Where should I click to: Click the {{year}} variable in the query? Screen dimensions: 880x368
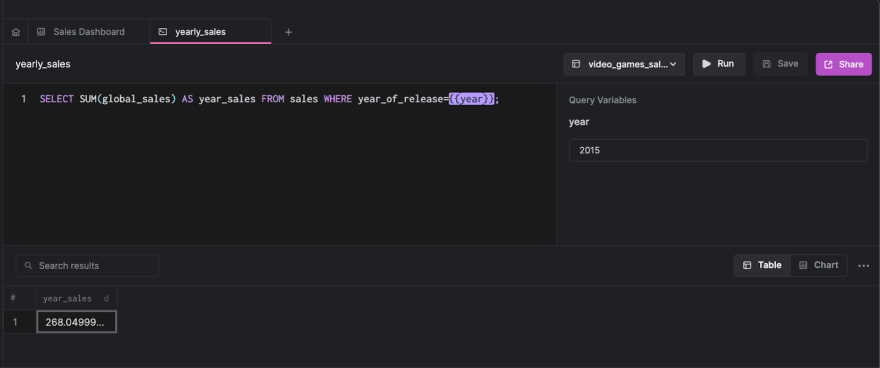(x=471, y=99)
